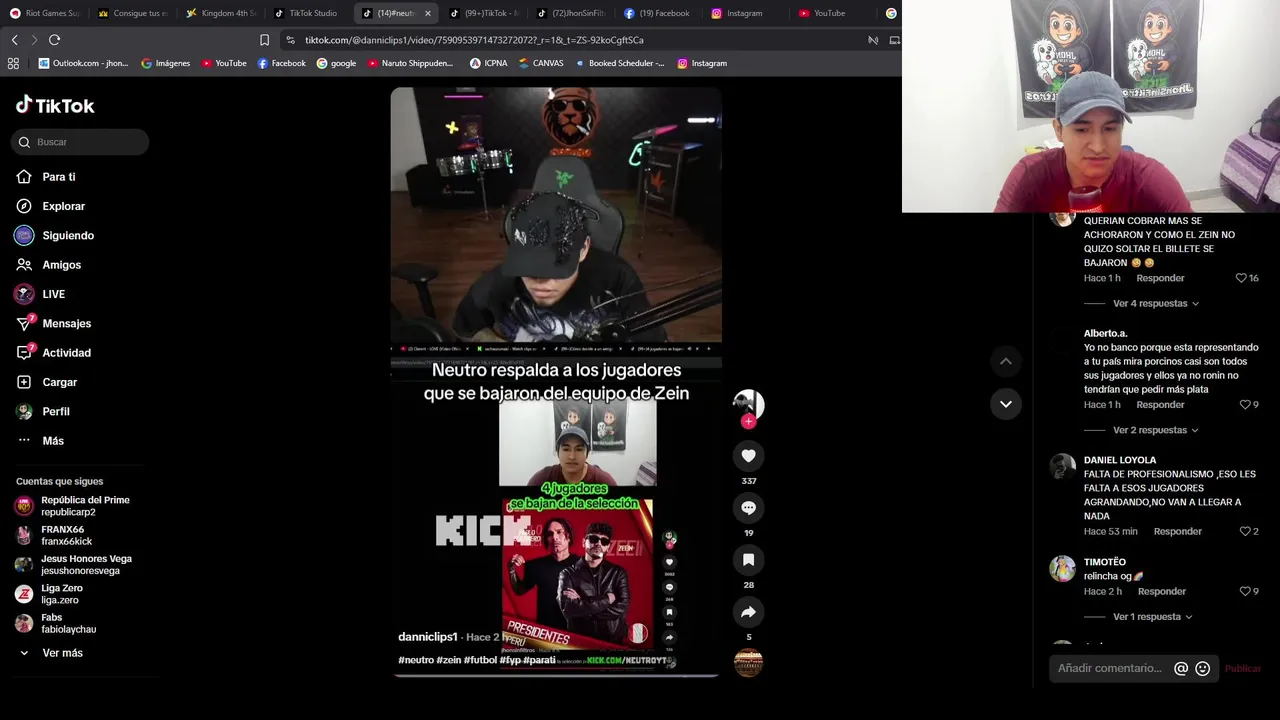The height and width of the screenshot is (720, 1280).
Task: Save the video with bookmark icon
Action: coord(748,560)
